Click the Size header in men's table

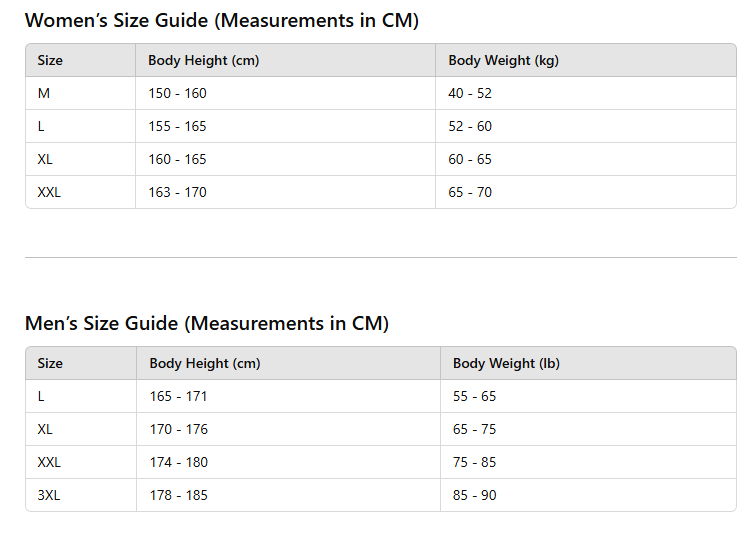(x=50, y=363)
